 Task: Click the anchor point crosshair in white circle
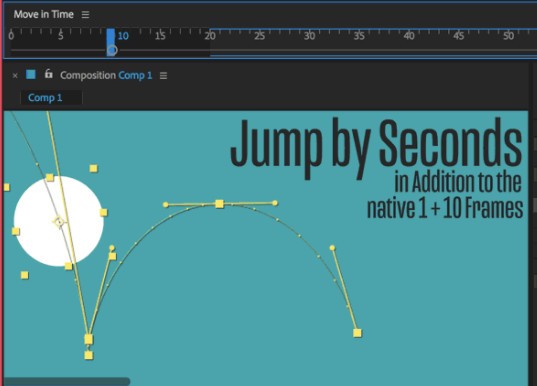[x=59, y=222]
